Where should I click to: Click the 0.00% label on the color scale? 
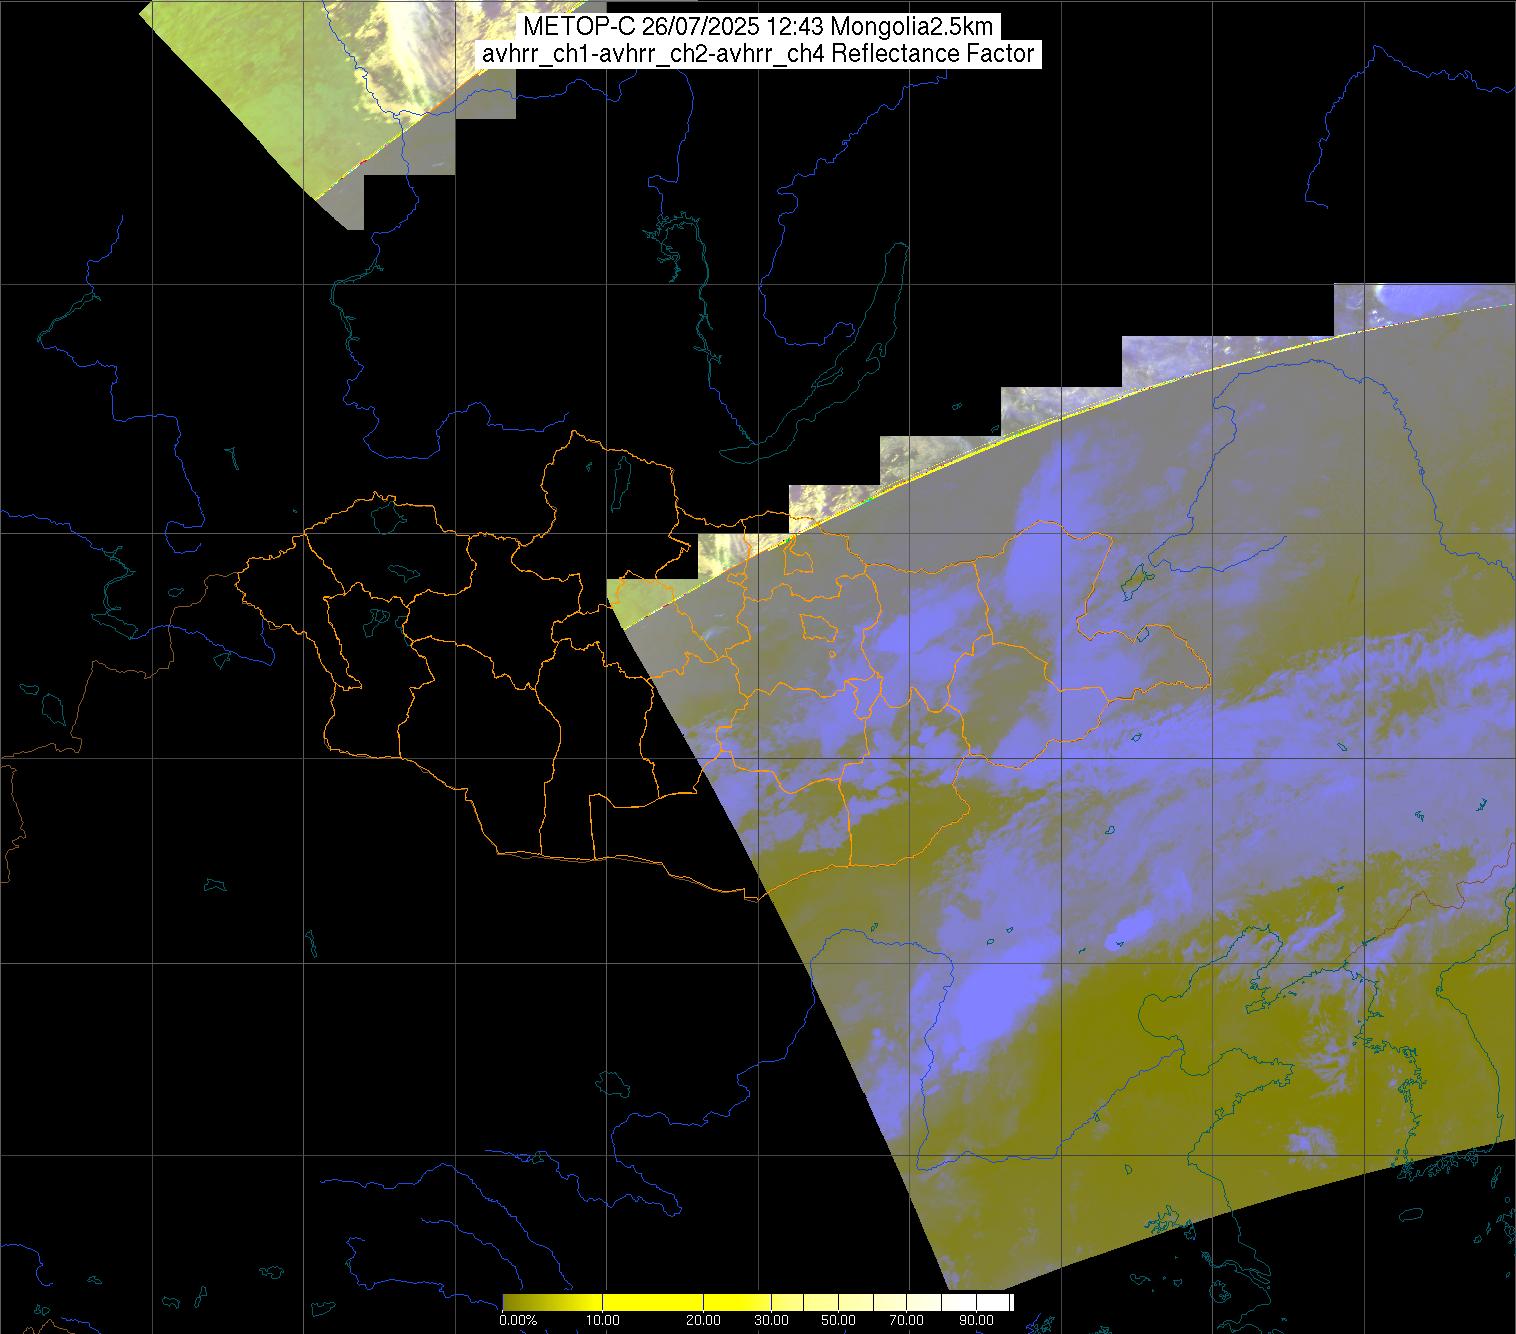(518, 1320)
